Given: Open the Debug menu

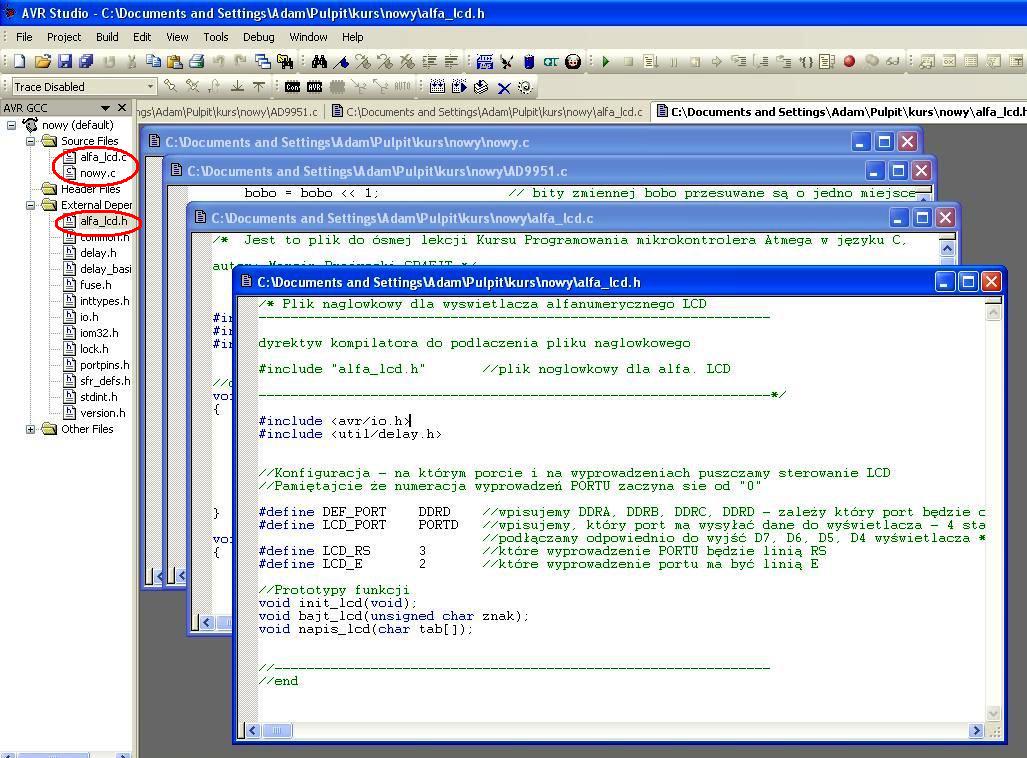Looking at the screenshot, I should point(258,37).
